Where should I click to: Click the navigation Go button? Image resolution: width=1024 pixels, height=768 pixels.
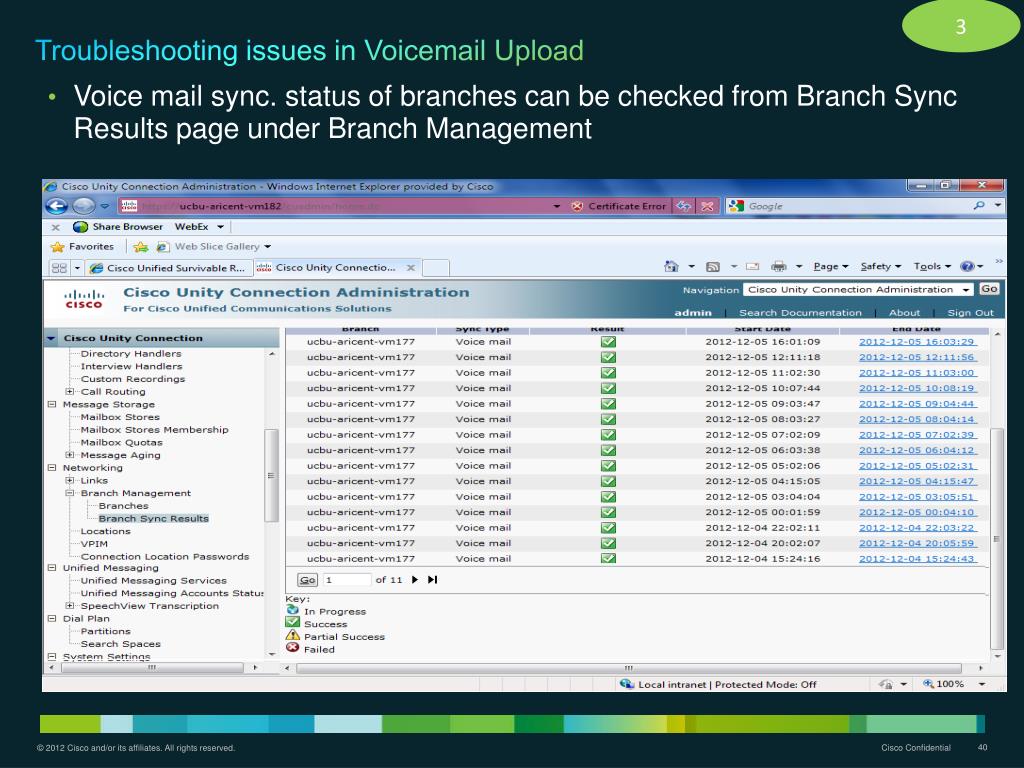pos(989,289)
